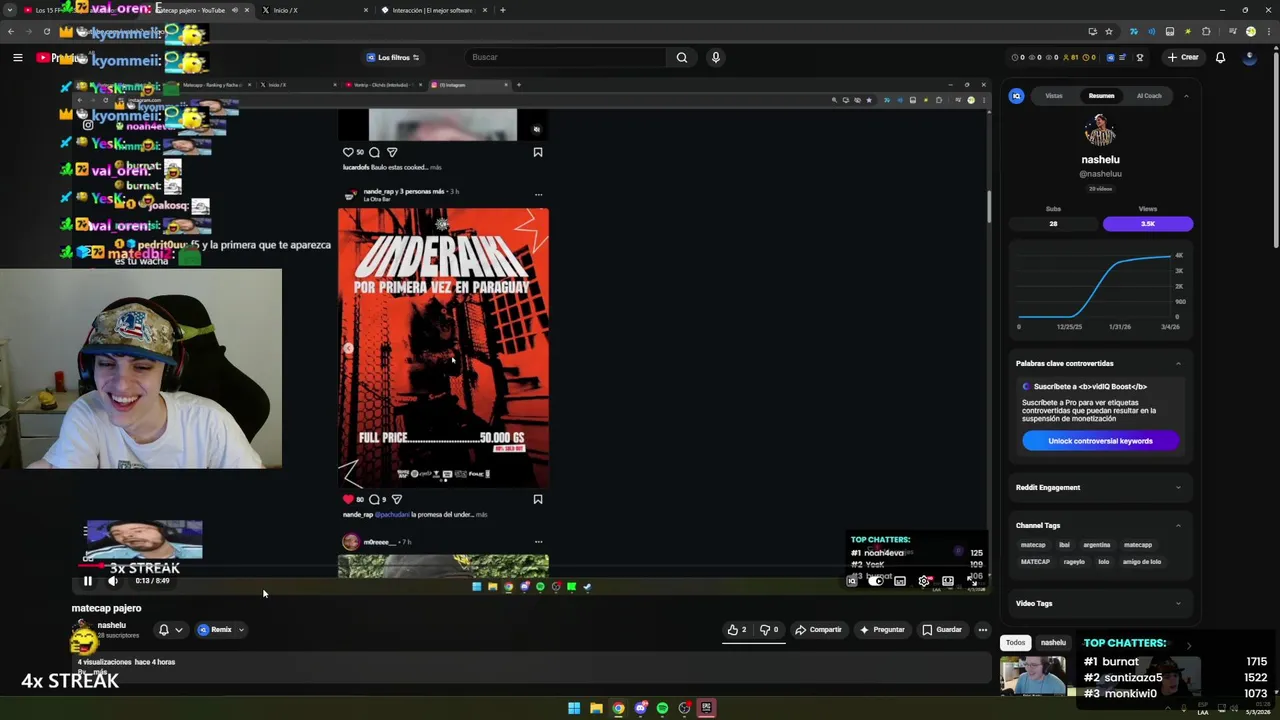Expand Video Tags section
1280x720 pixels.
pyautogui.click(x=1178, y=603)
